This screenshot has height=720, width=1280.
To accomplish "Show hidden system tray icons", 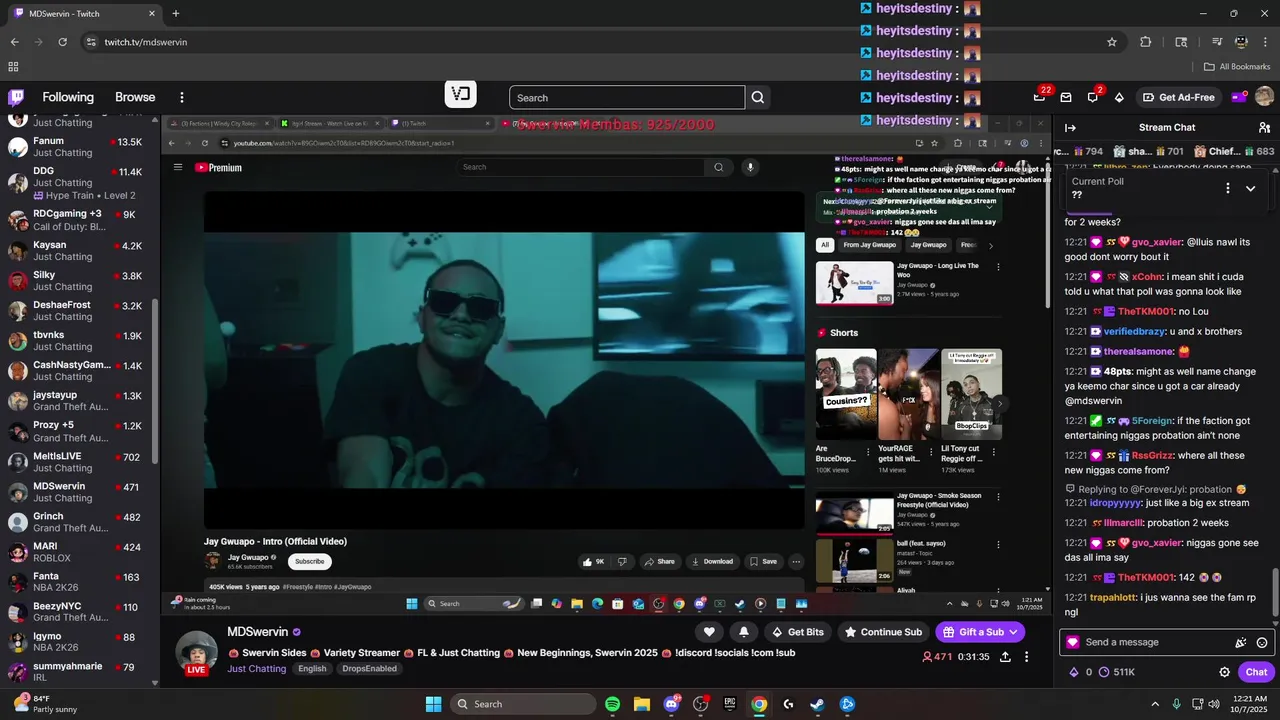I will click(x=1155, y=704).
